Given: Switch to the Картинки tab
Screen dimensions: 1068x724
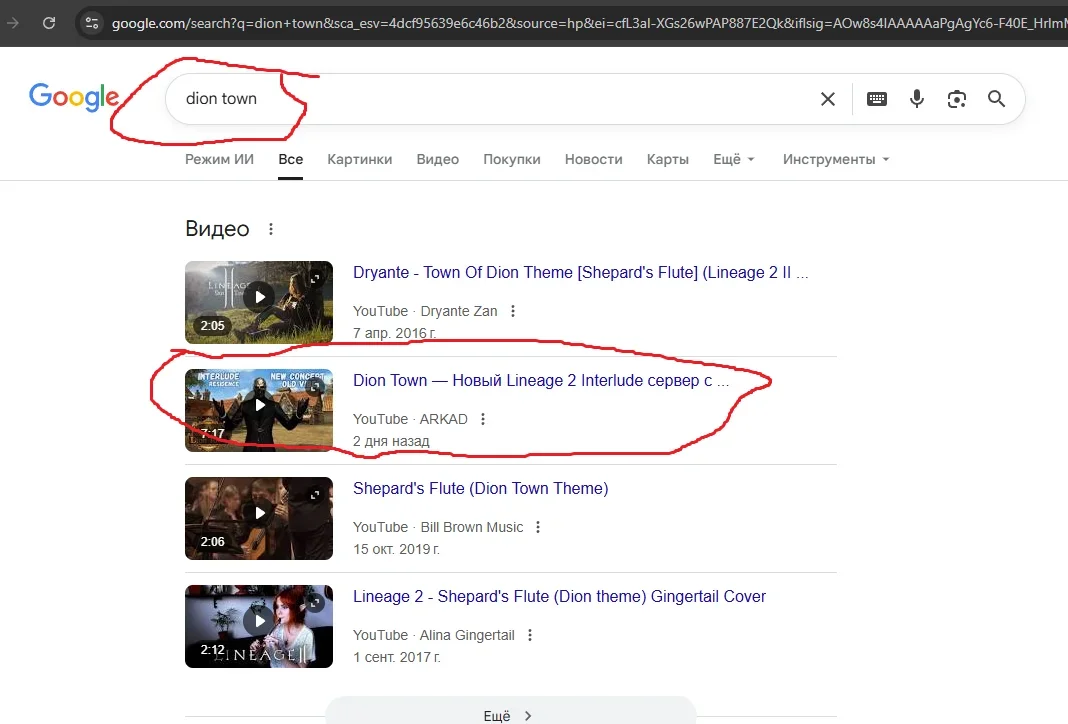Looking at the screenshot, I should (359, 159).
